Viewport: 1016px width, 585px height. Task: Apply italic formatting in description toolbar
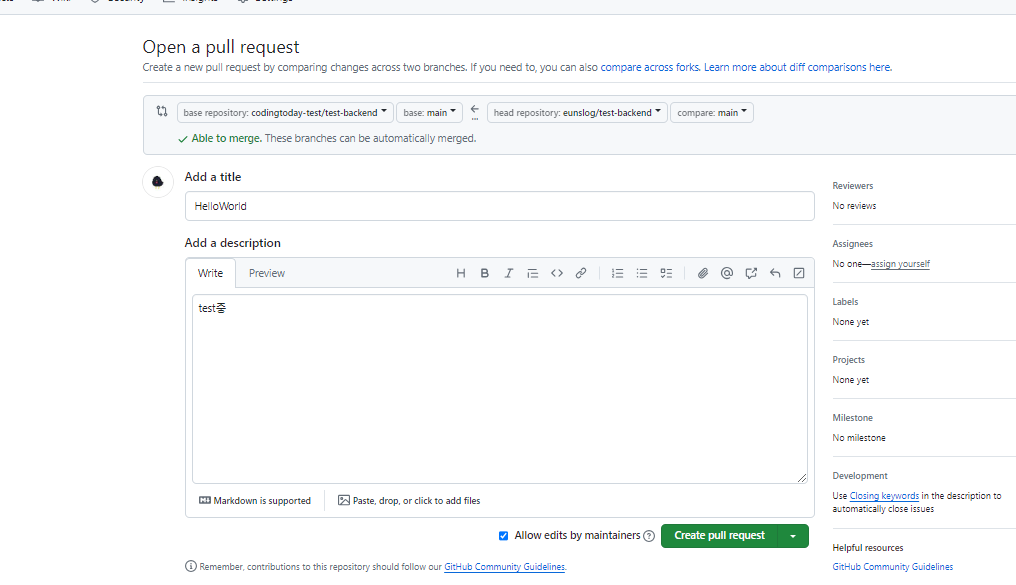tap(509, 273)
